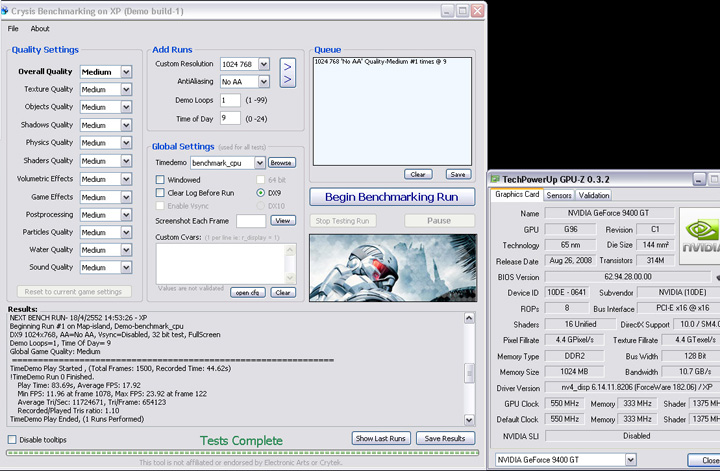Expand the AntiAliasing dropdown

point(264,82)
